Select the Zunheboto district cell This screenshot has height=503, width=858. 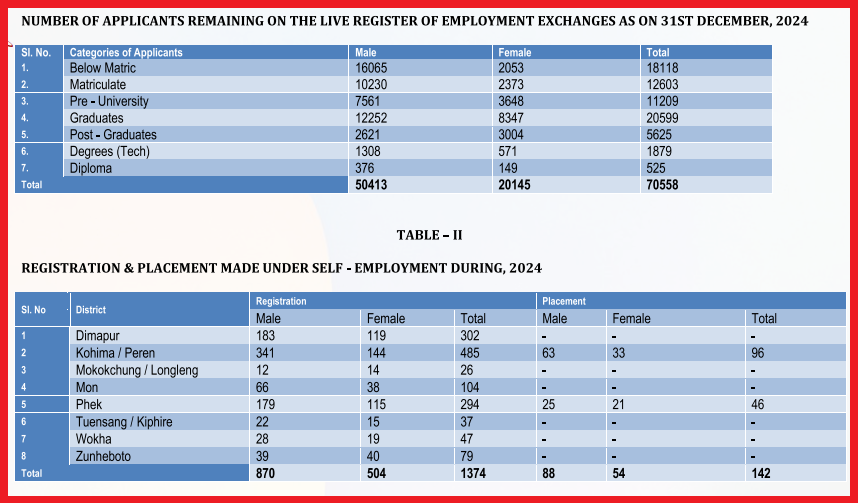tap(106, 456)
